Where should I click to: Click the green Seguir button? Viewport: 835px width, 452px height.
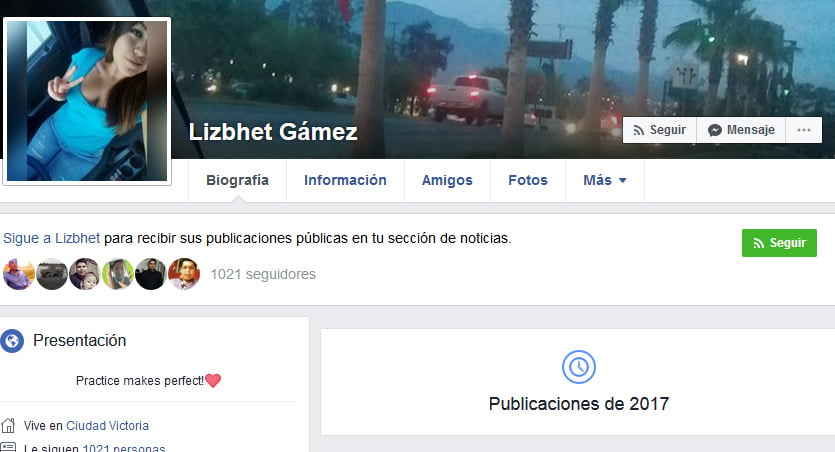[779, 243]
